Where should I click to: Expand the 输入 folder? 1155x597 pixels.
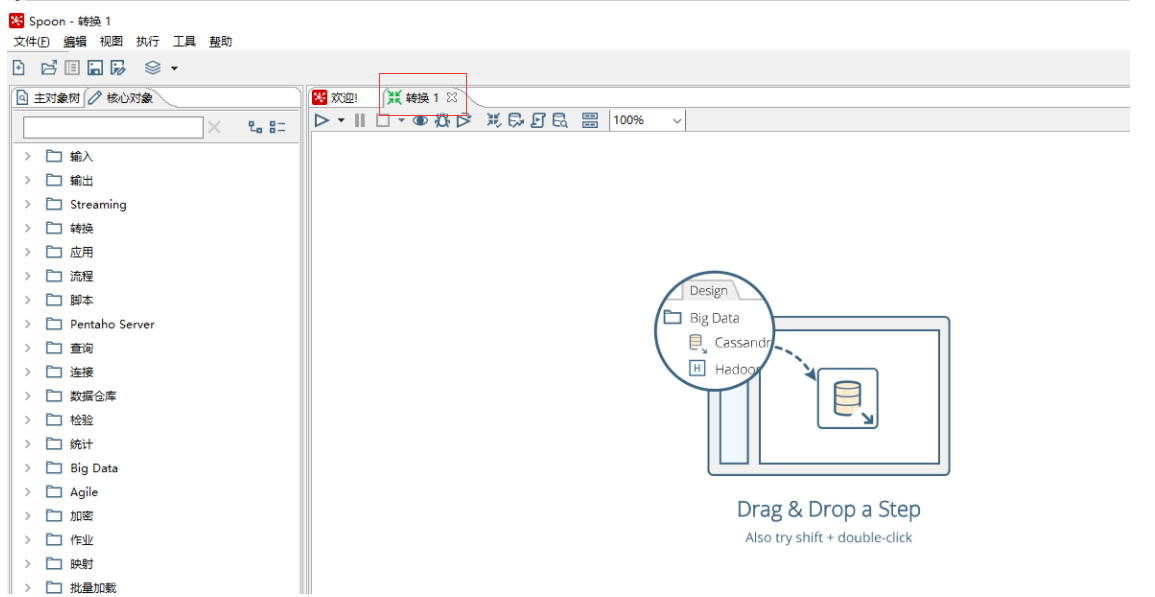tap(27, 156)
